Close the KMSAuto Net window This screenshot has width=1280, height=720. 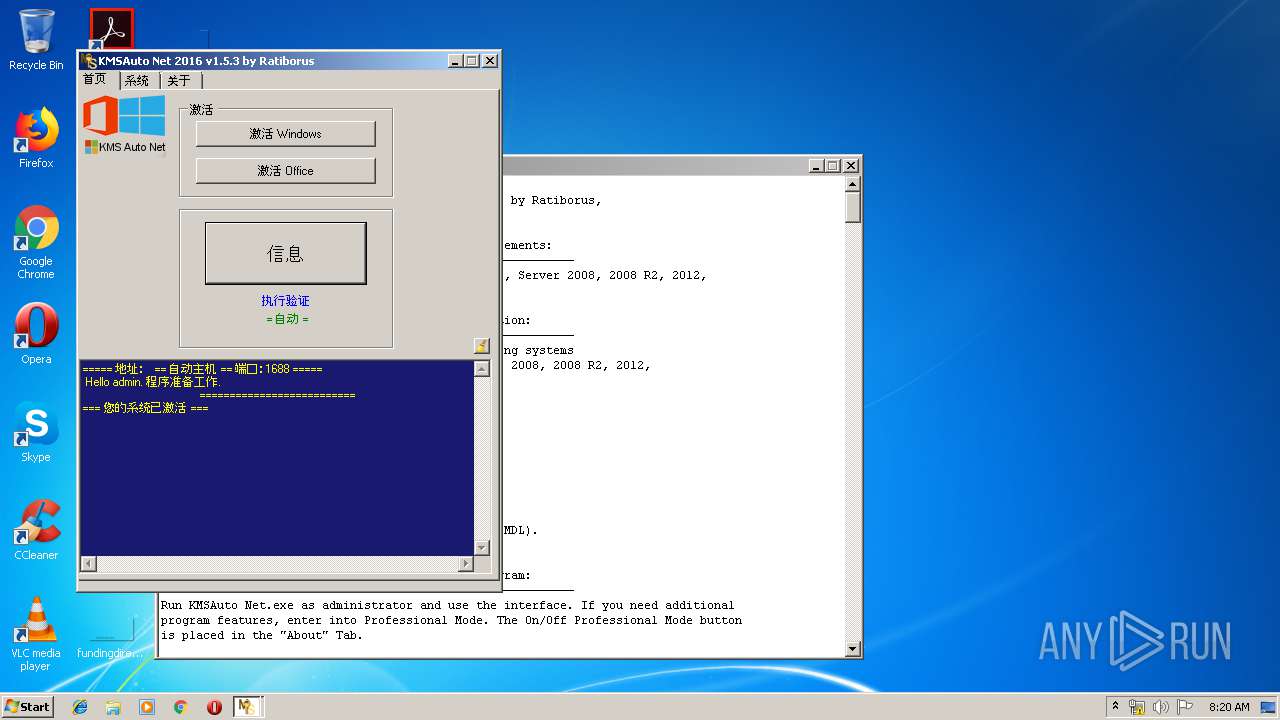(490, 61)
